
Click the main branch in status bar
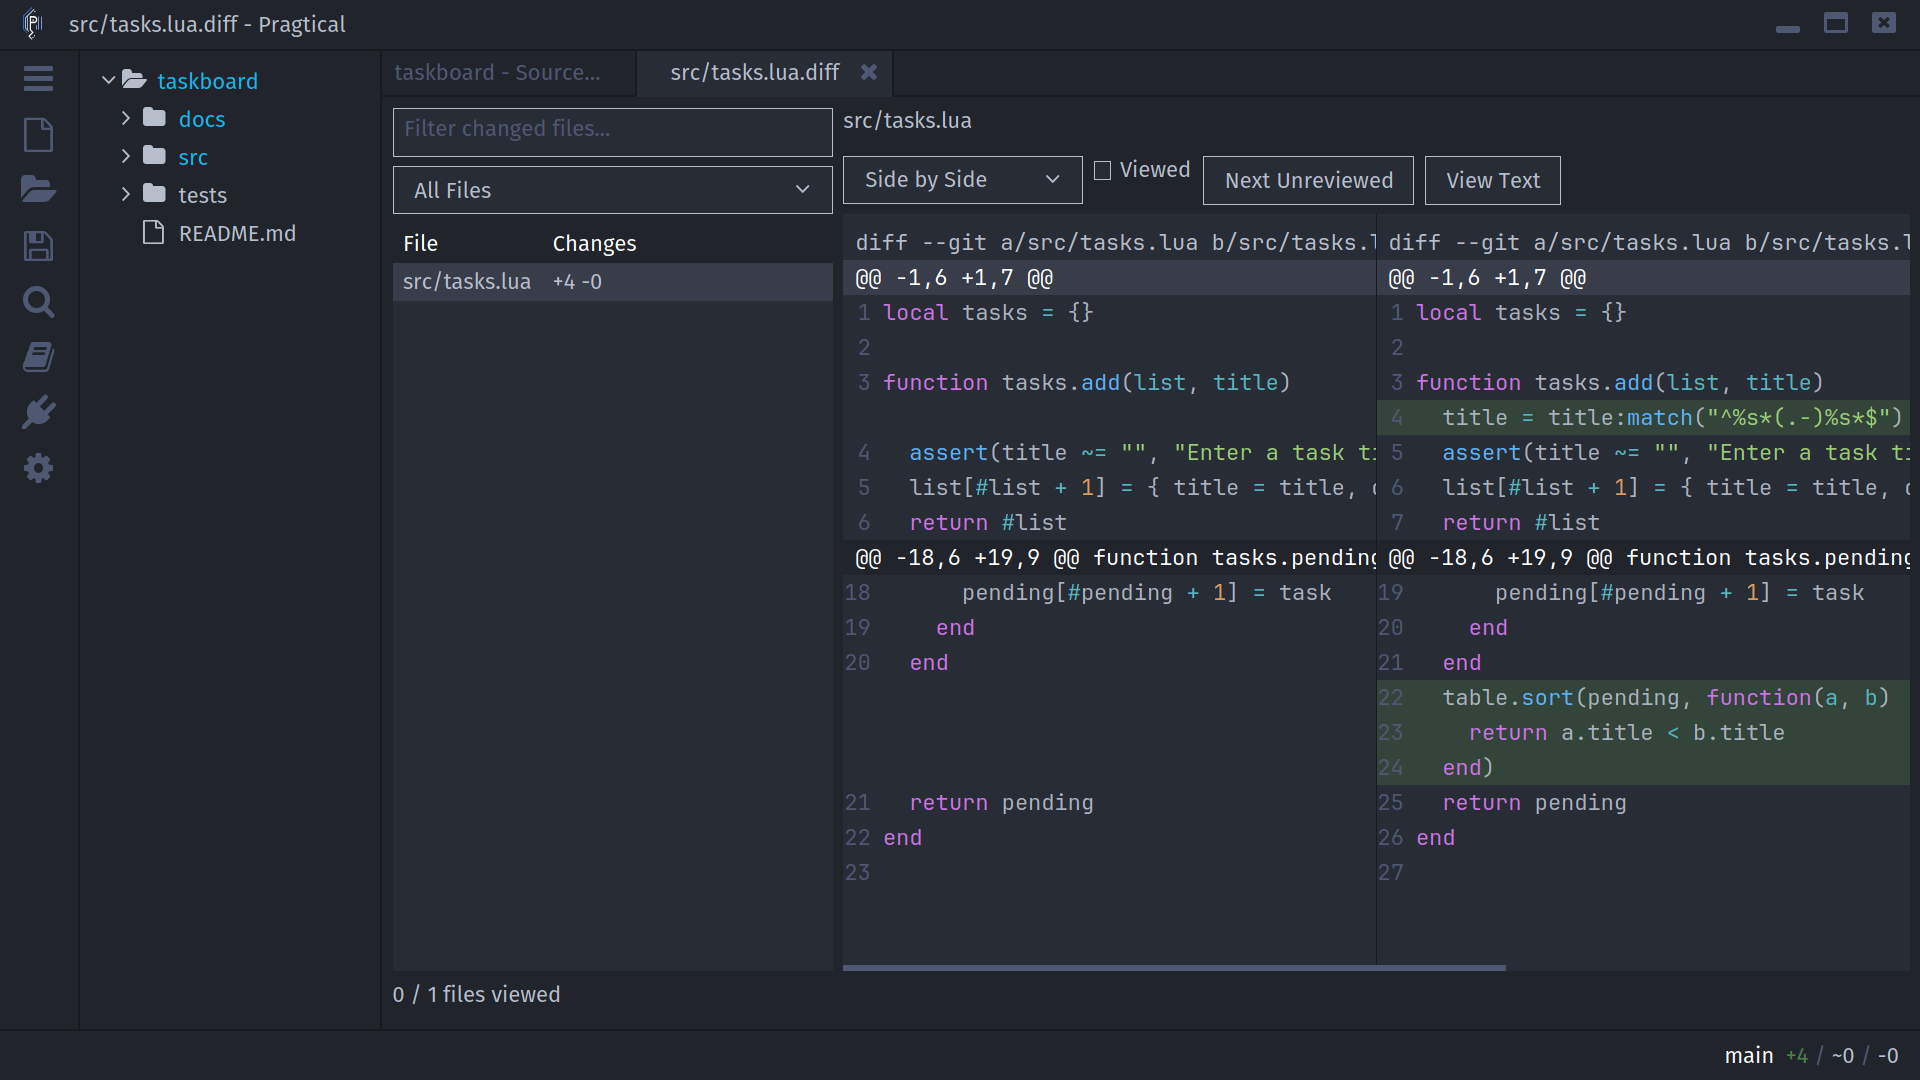[1748, 1055]
